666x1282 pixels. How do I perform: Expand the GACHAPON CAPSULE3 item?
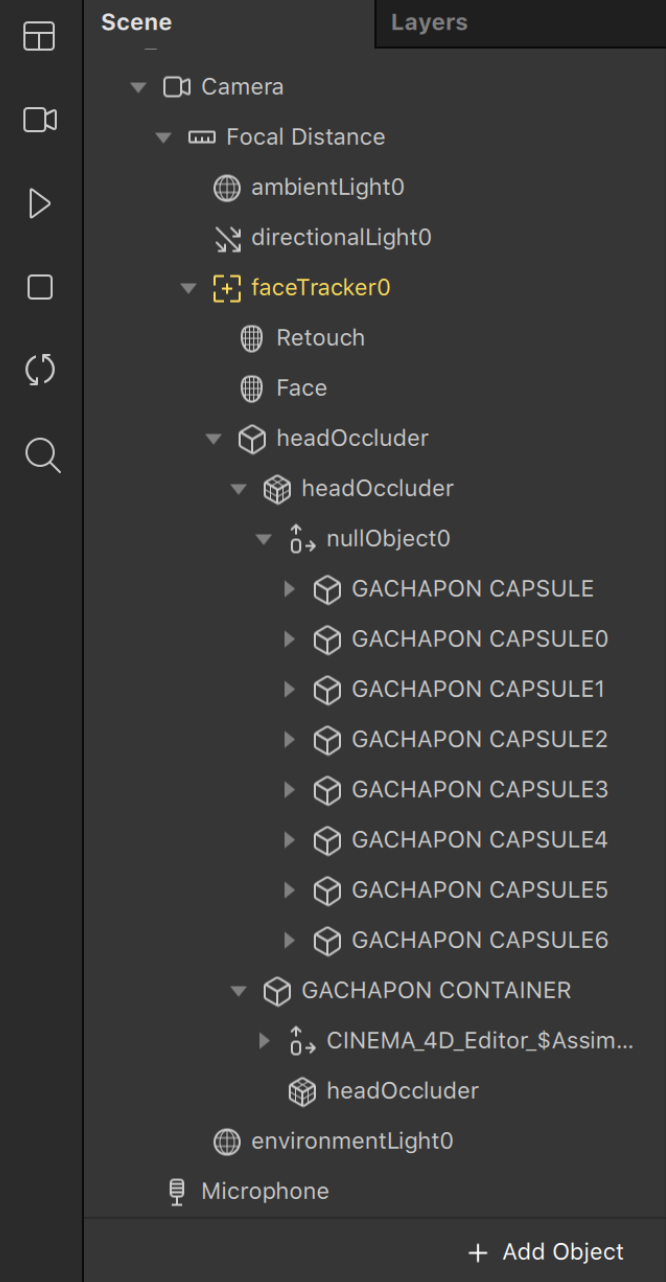click(x=289, y=790)
